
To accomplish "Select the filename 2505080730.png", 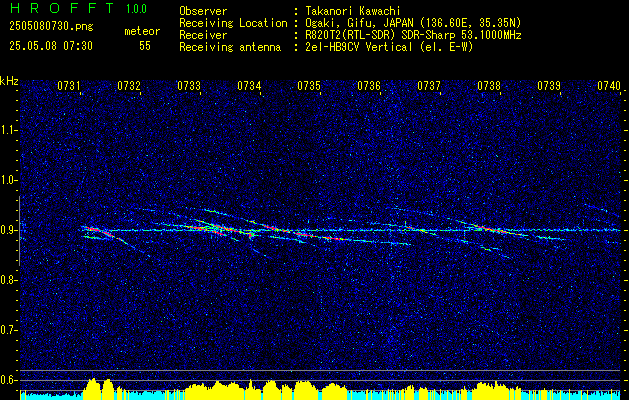I will [x=51, y=26].
